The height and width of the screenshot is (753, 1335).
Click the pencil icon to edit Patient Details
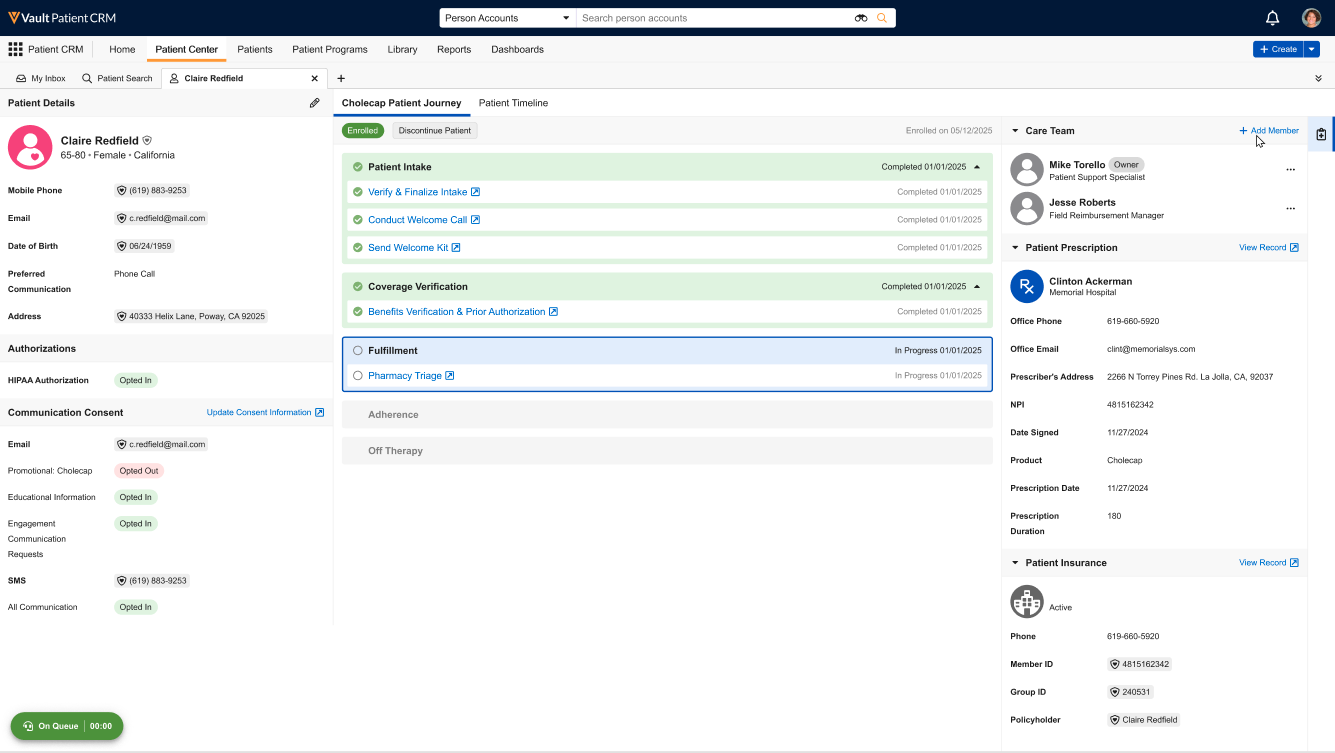[314, 103]
